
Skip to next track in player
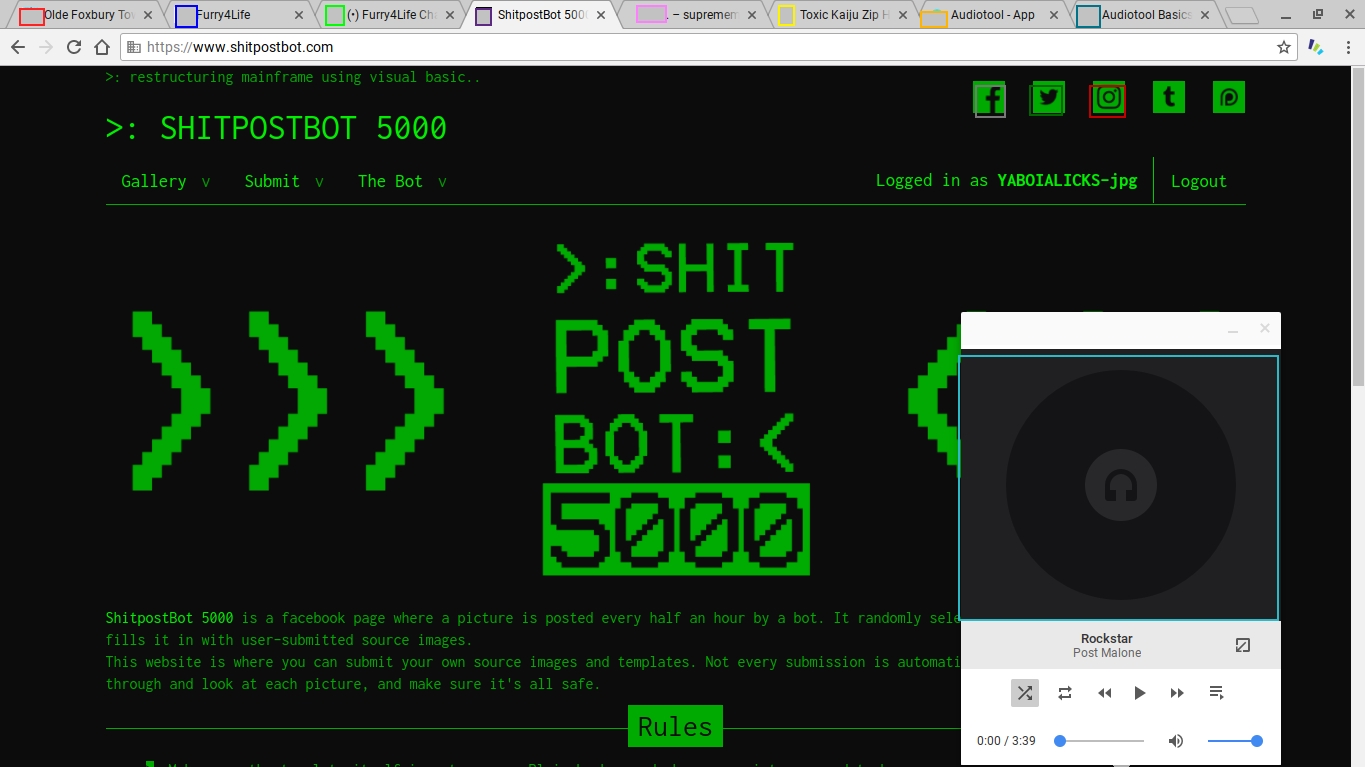1177,693
